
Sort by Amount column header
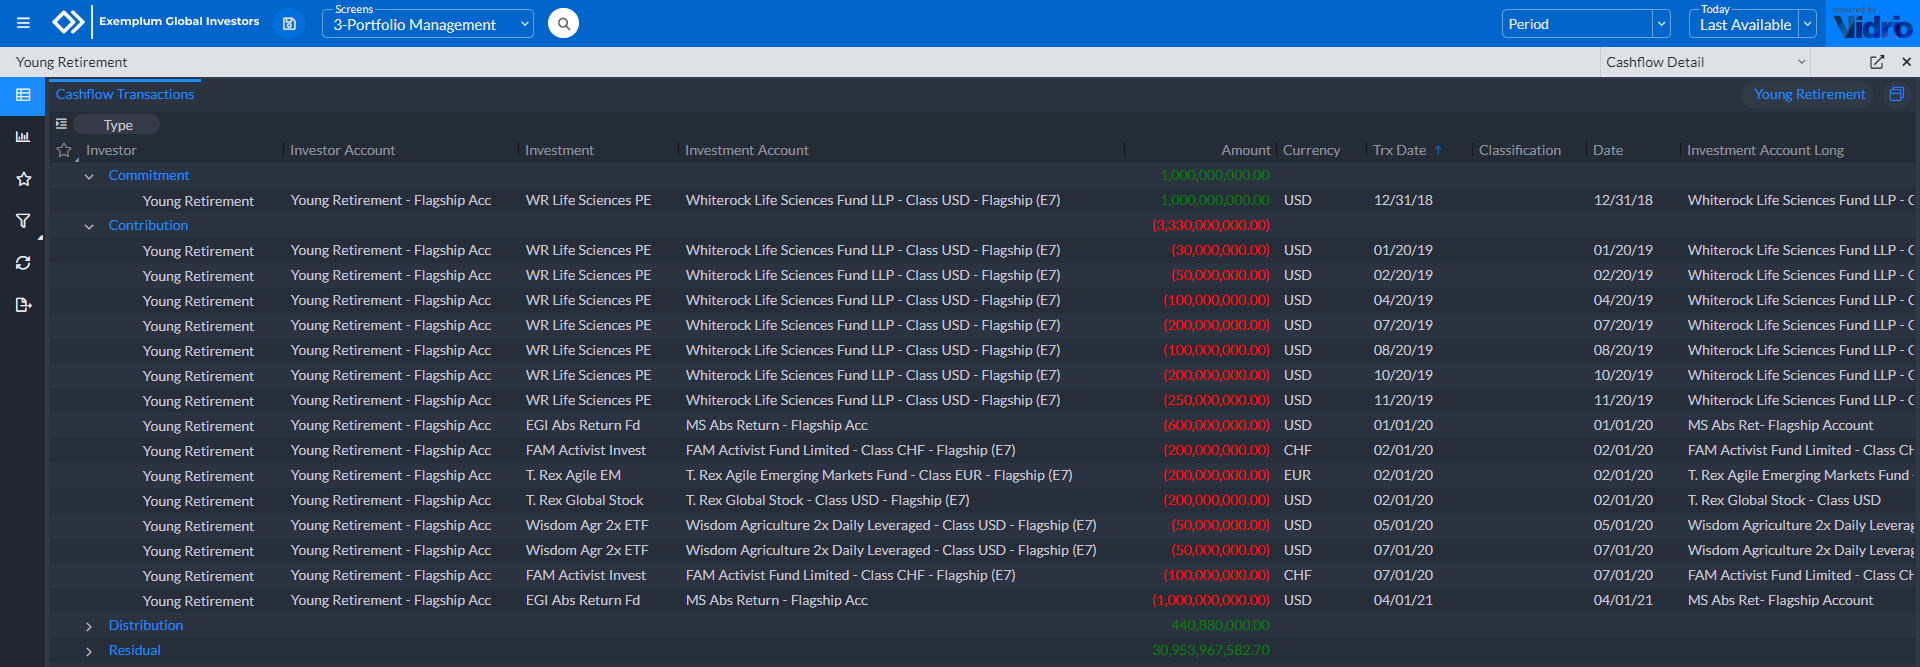point(1246,150)
